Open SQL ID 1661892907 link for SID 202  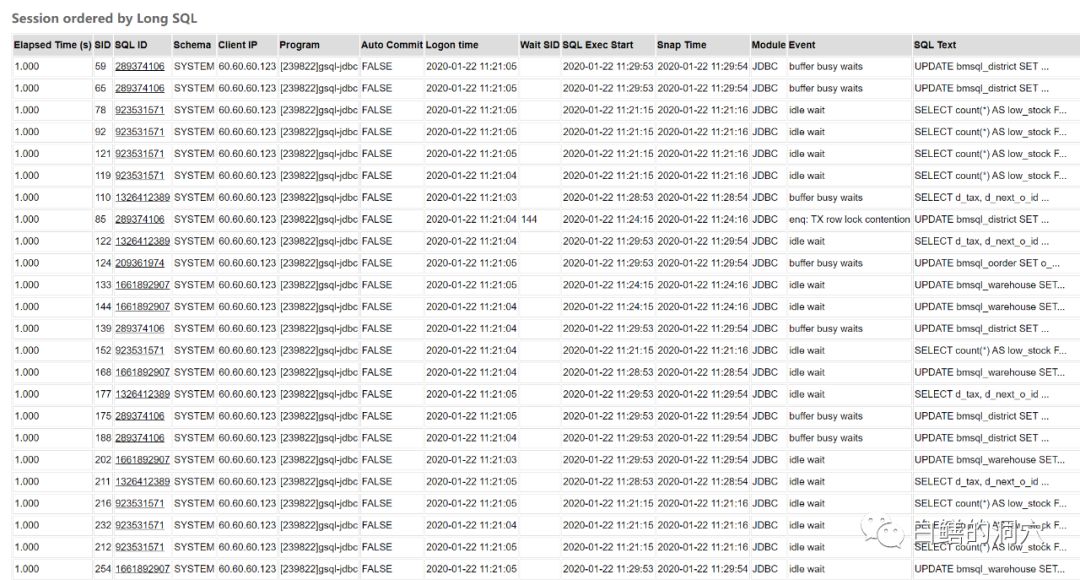(142, 460)
